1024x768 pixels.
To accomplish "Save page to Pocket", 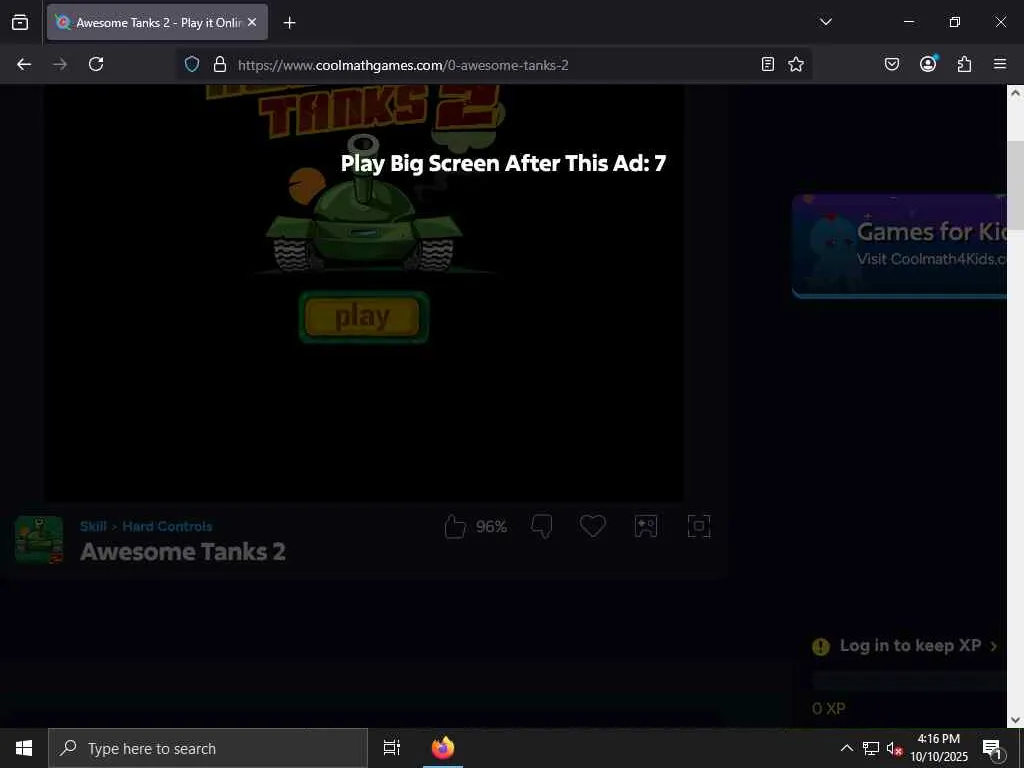I will 891,64.
